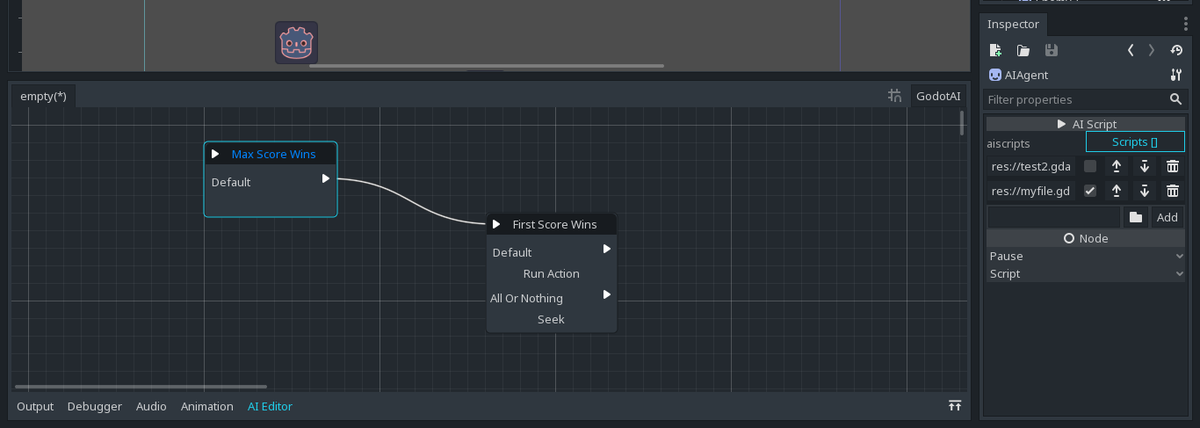Select the Max Score Wins node title

tap(273, 154)
